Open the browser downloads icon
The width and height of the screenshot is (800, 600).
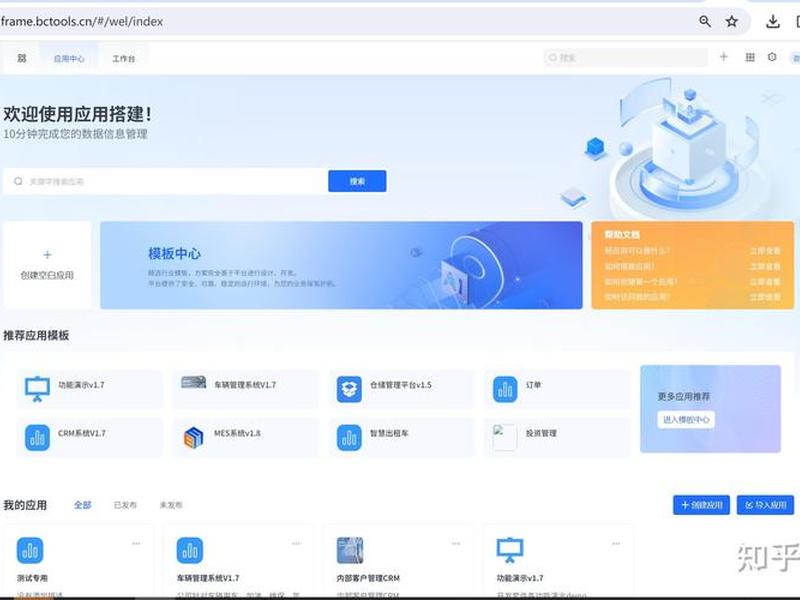(x=772, y=21)
